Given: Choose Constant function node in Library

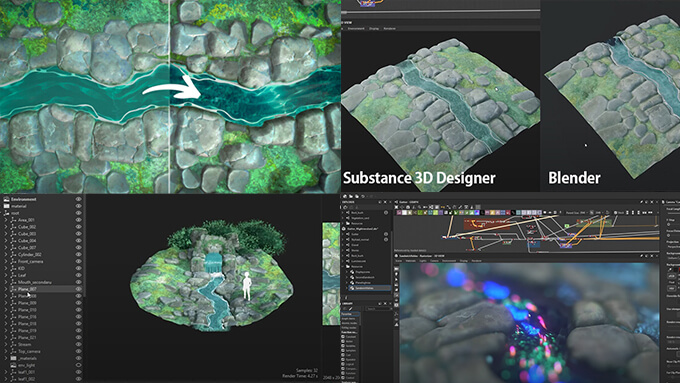Looking at the screenshot, I should pos(350,337).
